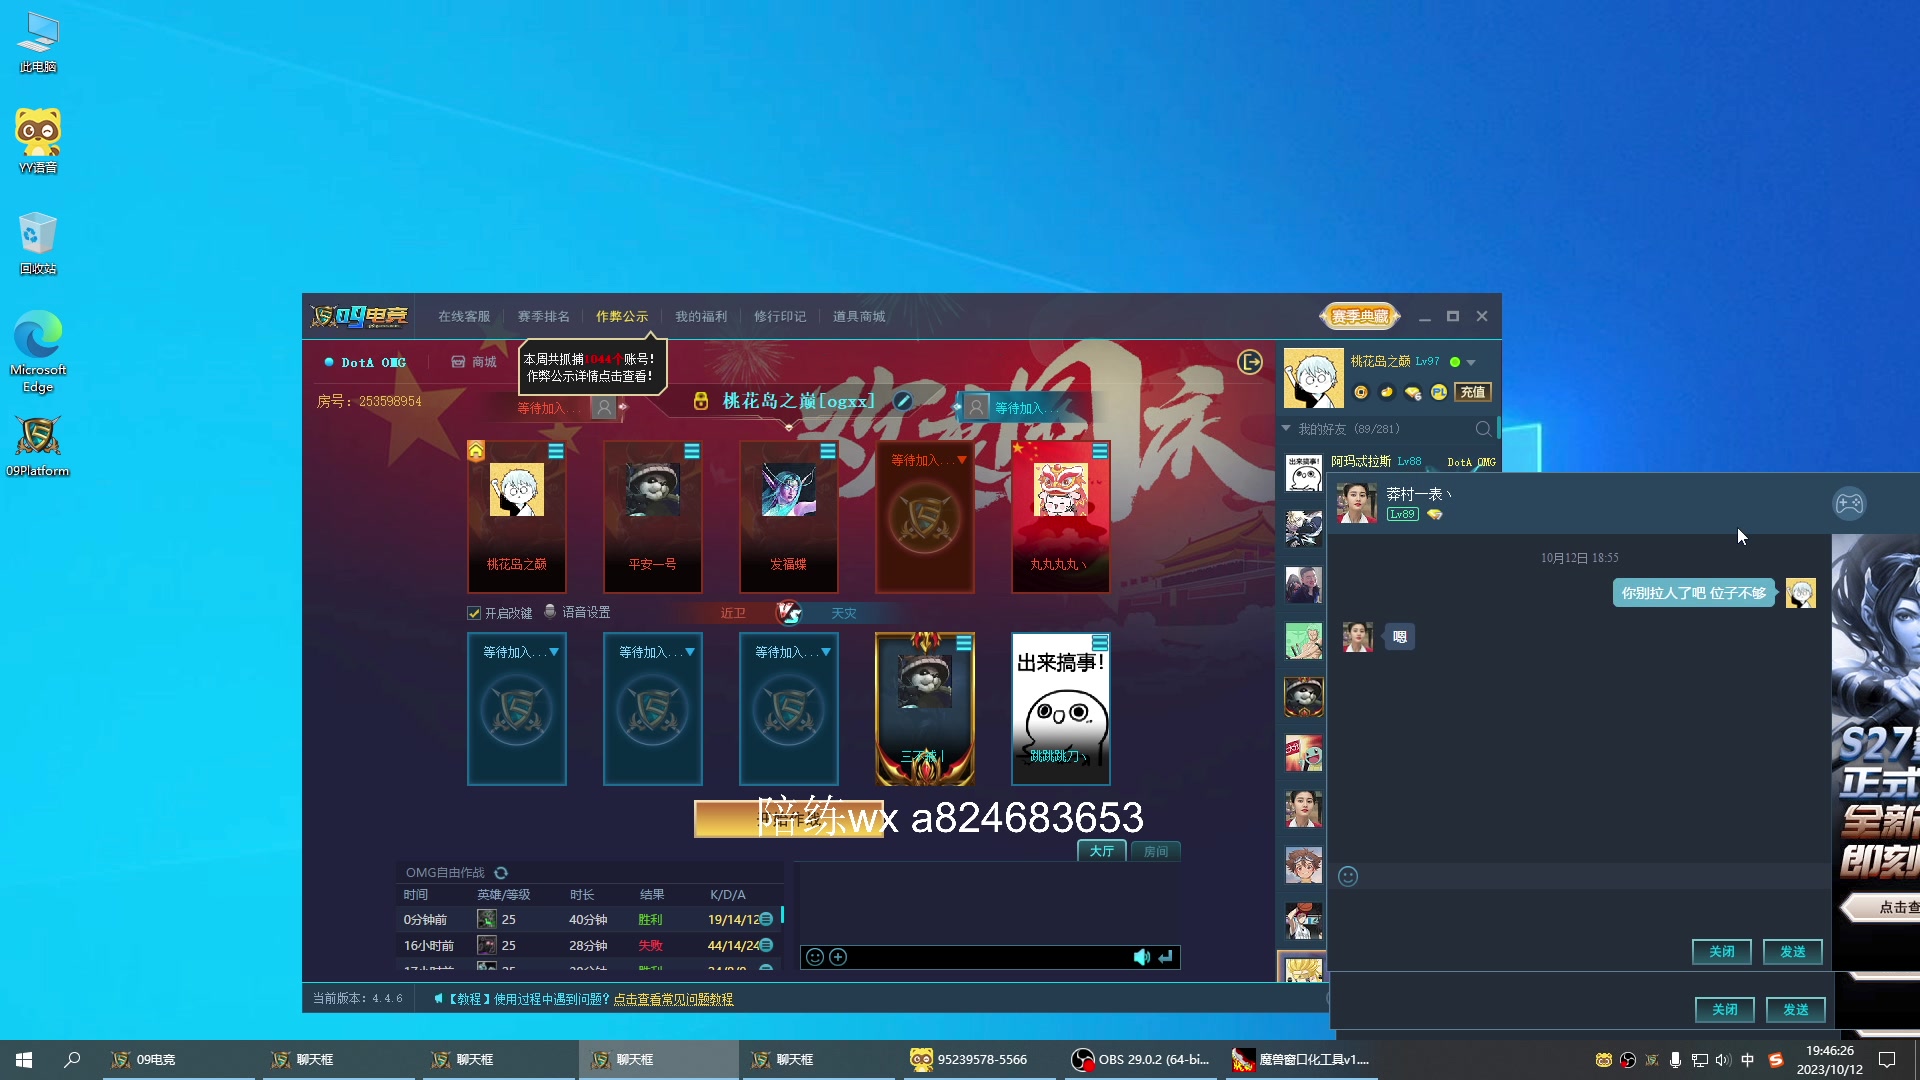Viewport: 1920px width, 1080px height.
Task: Open the 赛季排名 menu
Action: coord(543,316)
